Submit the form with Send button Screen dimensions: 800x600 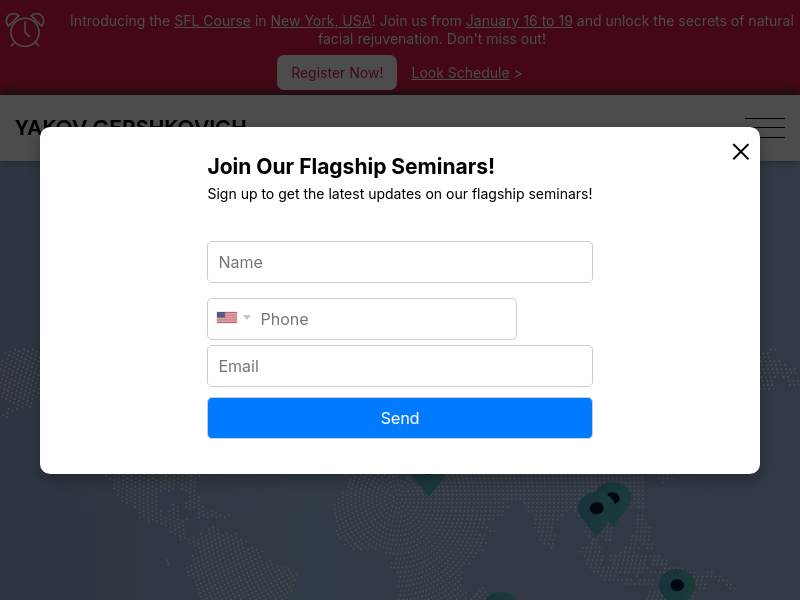pos(399,418)
